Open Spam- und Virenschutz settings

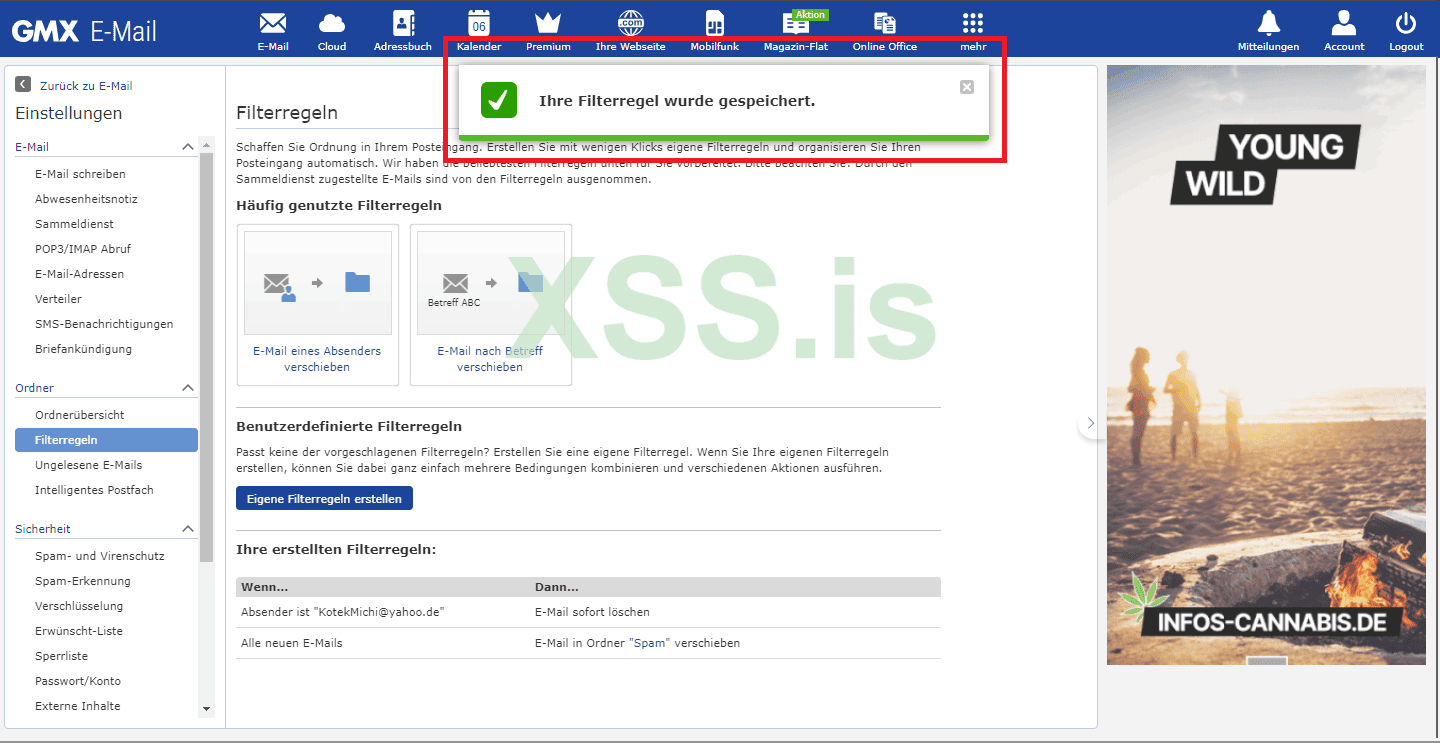pos(100,556)
